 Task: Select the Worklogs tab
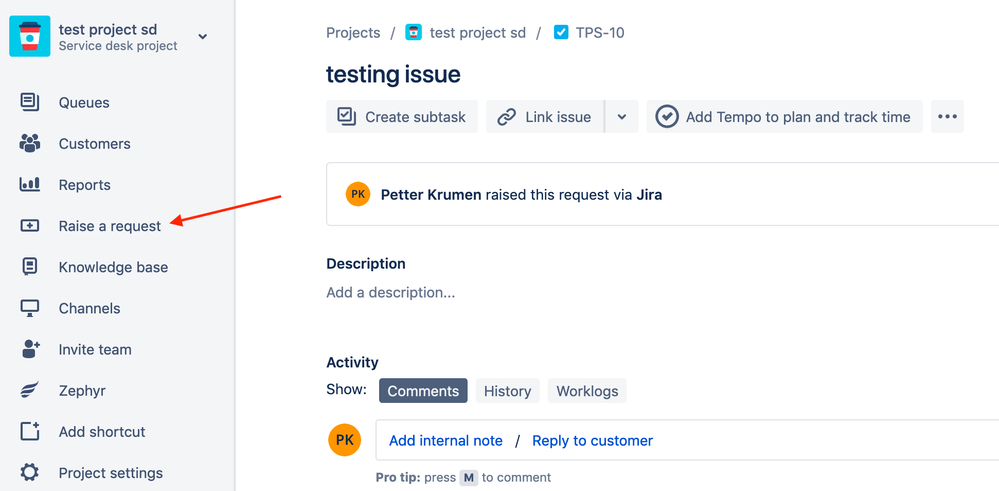(x=587, y=391)
